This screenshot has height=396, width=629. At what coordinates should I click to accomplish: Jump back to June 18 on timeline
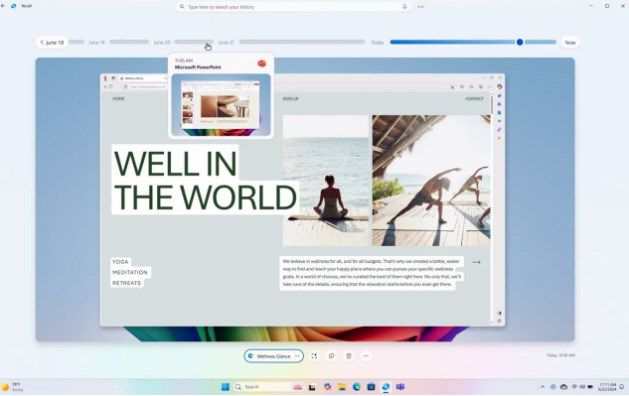(52, 42)
